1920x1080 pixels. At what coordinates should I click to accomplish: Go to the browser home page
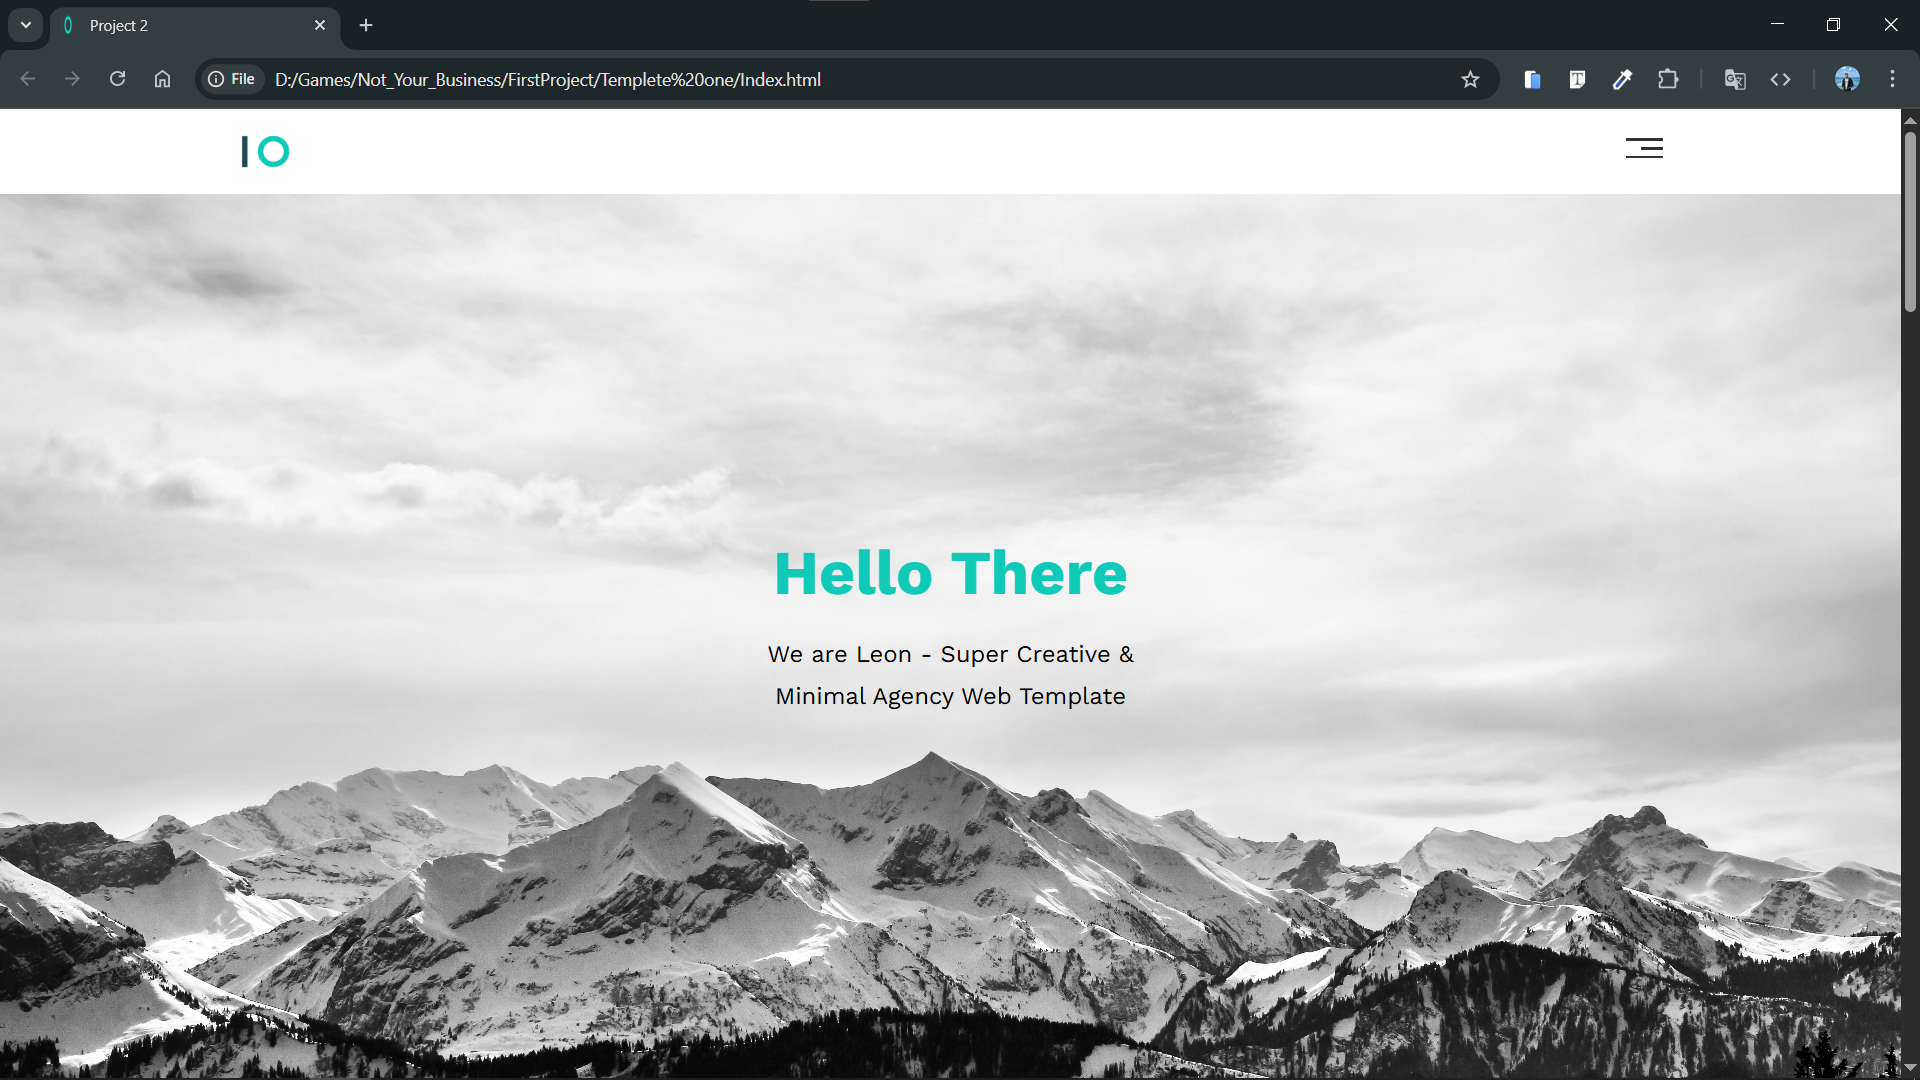162,79
